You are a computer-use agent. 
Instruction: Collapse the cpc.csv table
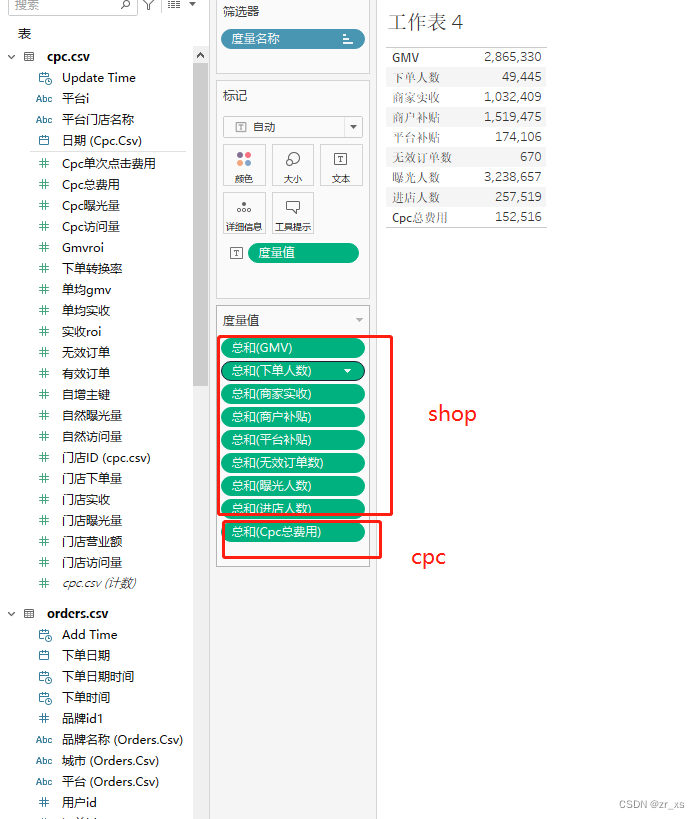point(11,56)
